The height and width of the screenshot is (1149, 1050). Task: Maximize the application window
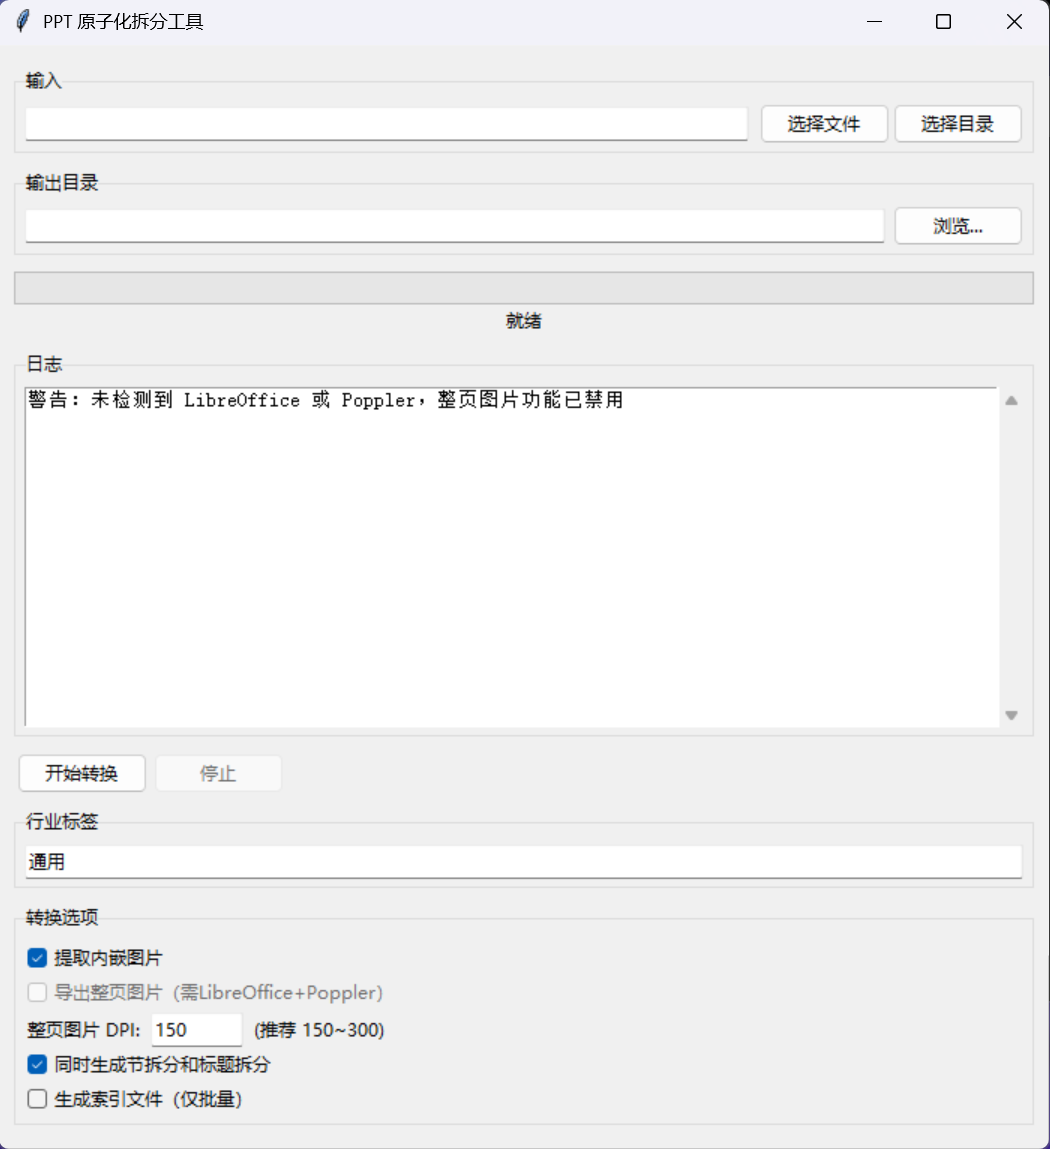pos(942,21)
